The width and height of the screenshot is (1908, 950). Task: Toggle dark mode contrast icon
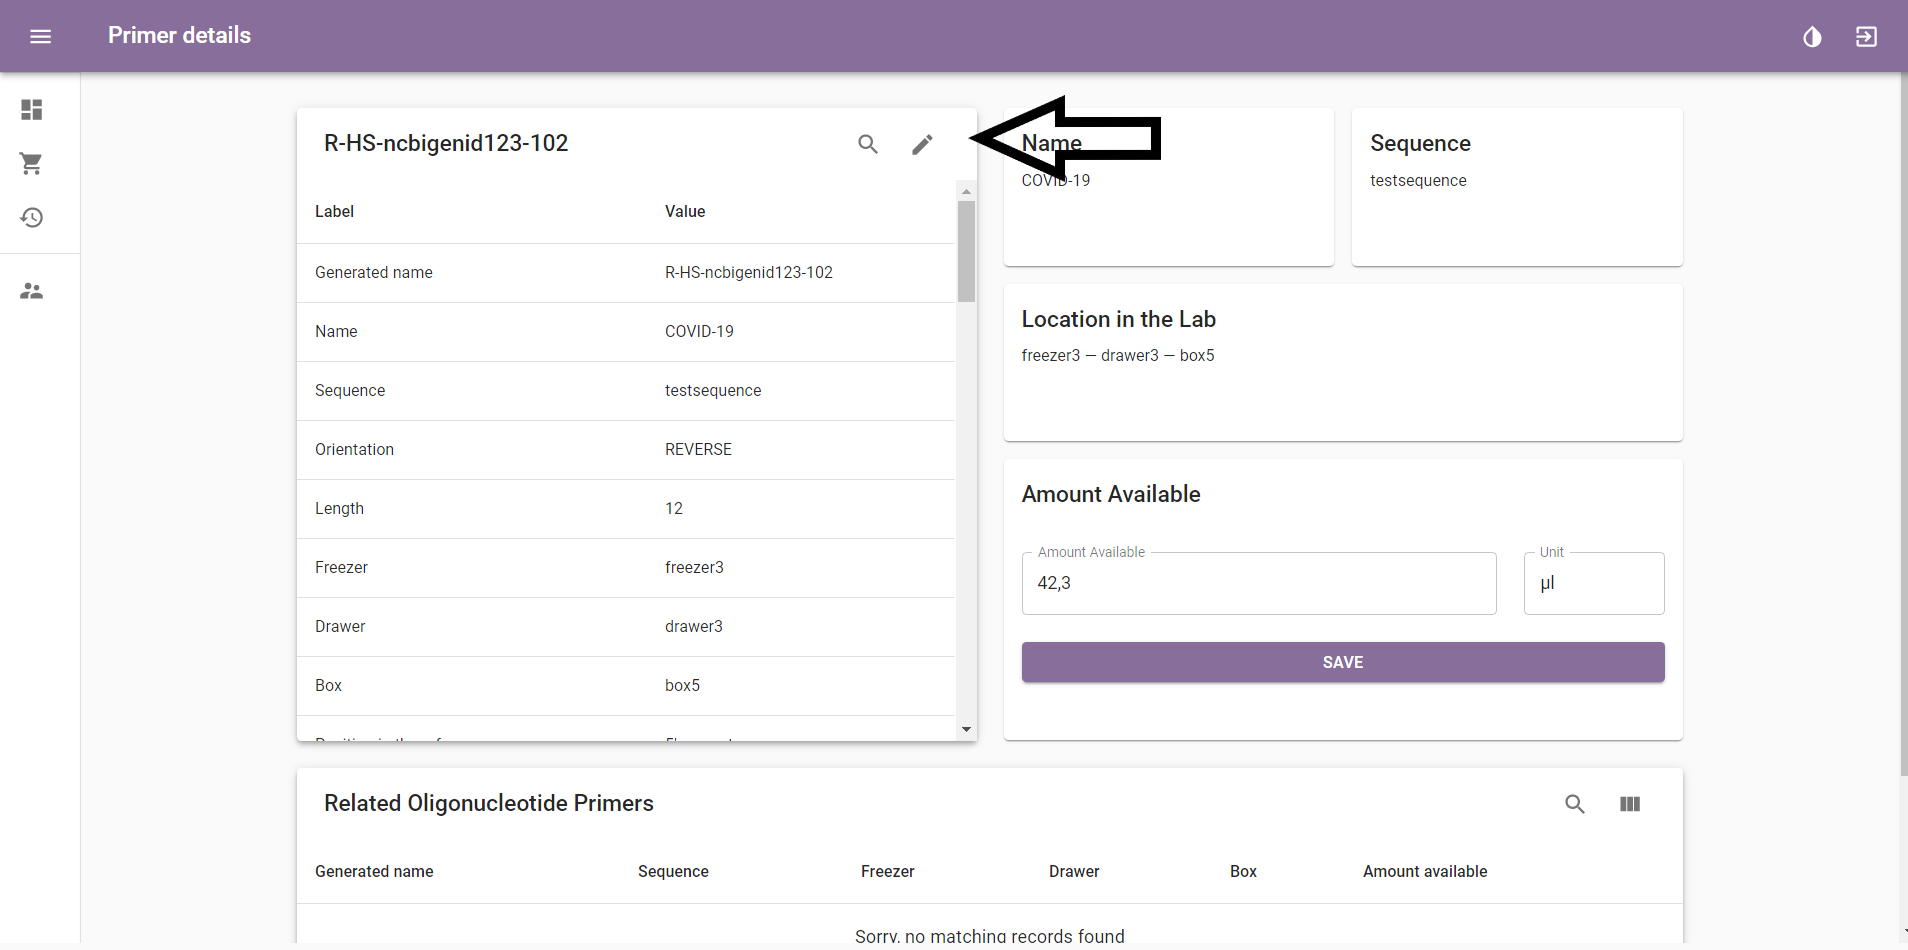coord(1812,37)
